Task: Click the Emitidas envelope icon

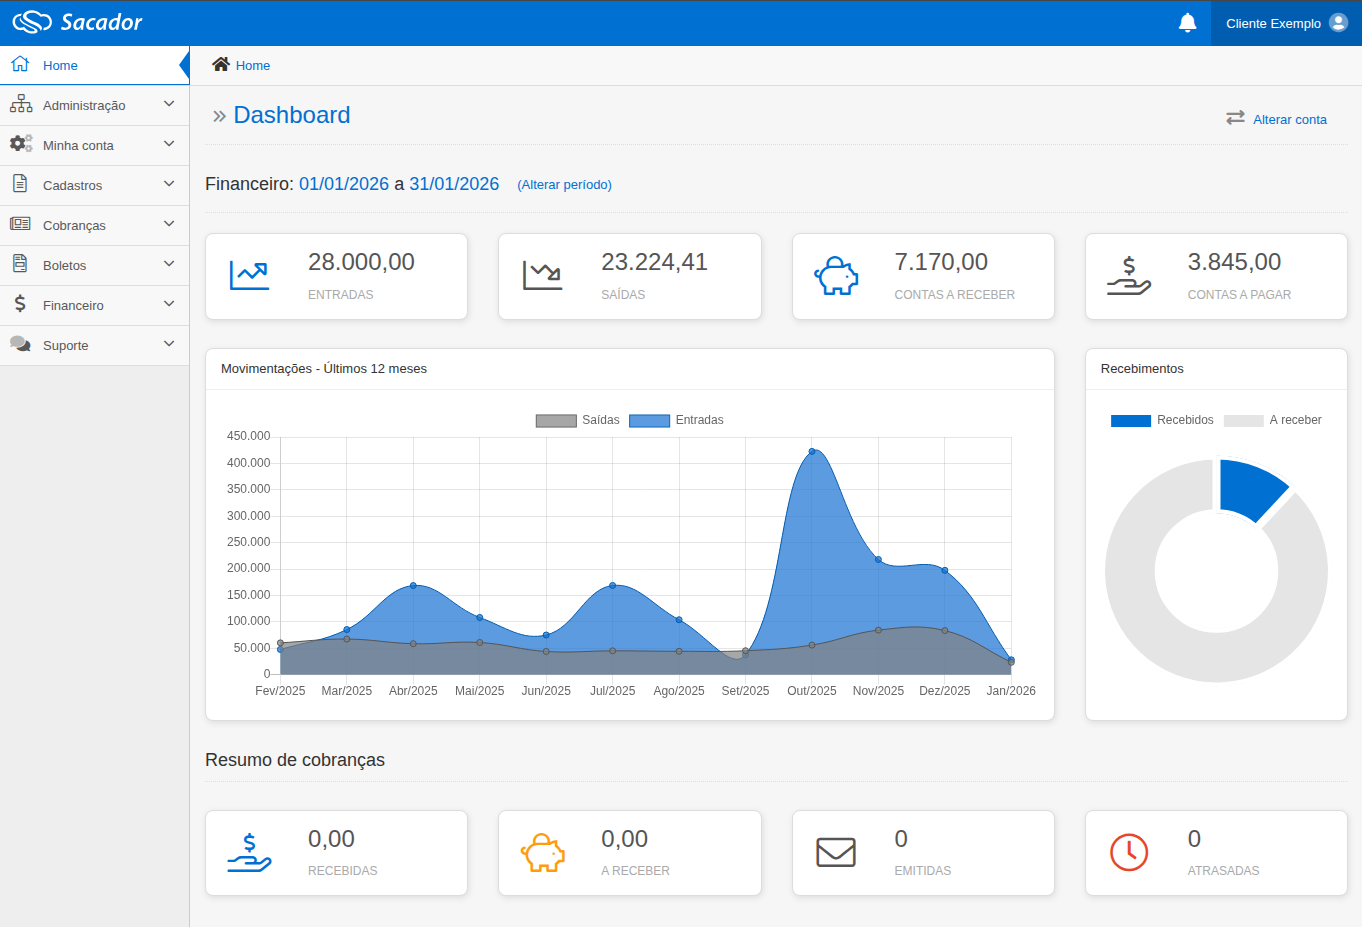Action: tap(836, 852)
